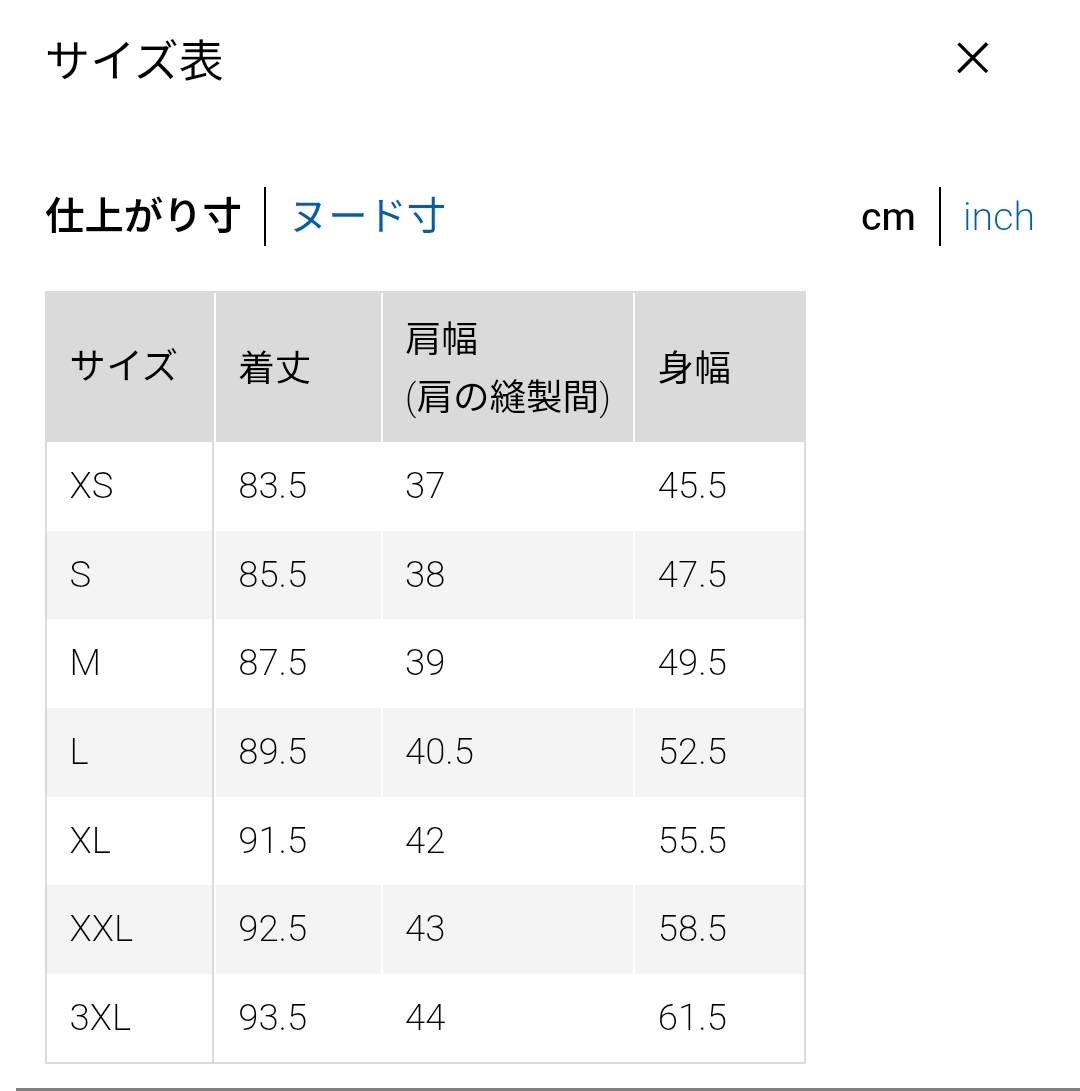Click the 肩幅 (肩の縫製間) column header

(x=507, y=367)
